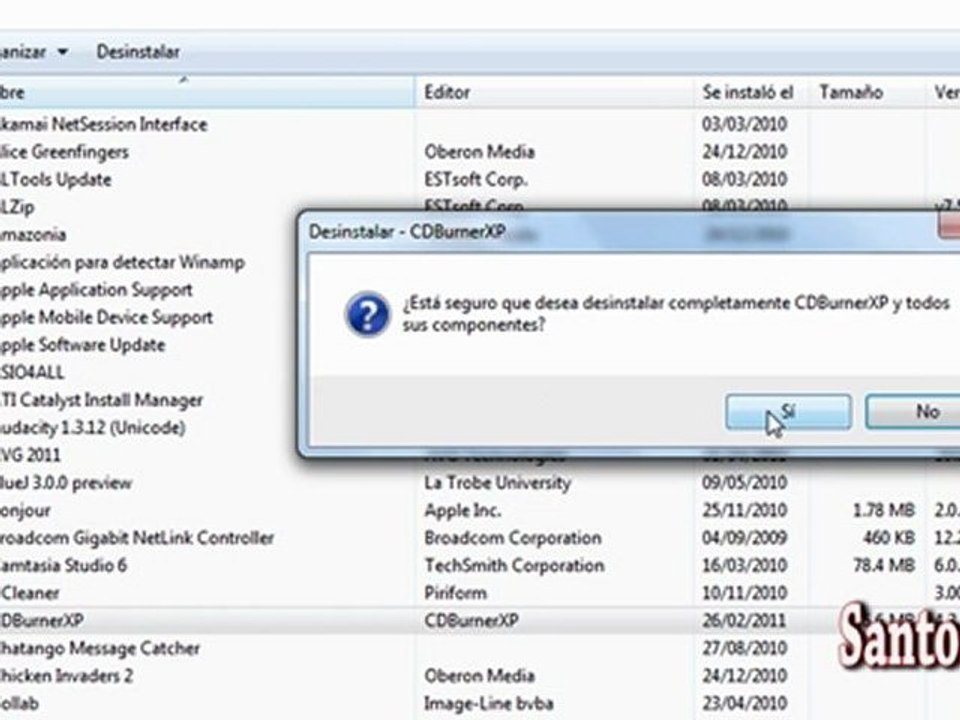
Task: Click install date 26/02/2011
Action: click(744, 620)
